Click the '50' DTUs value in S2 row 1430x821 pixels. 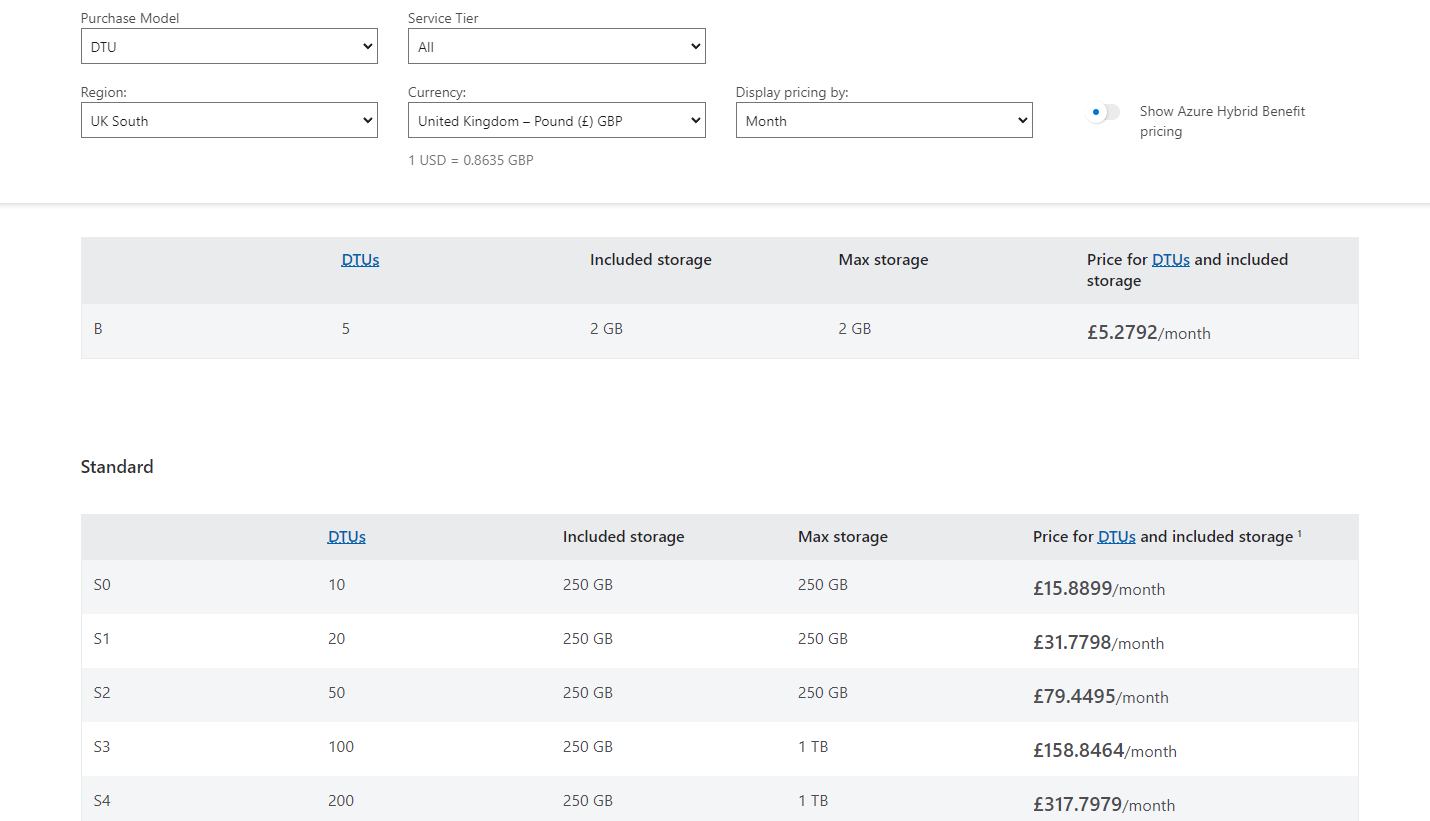click(337, 693)
